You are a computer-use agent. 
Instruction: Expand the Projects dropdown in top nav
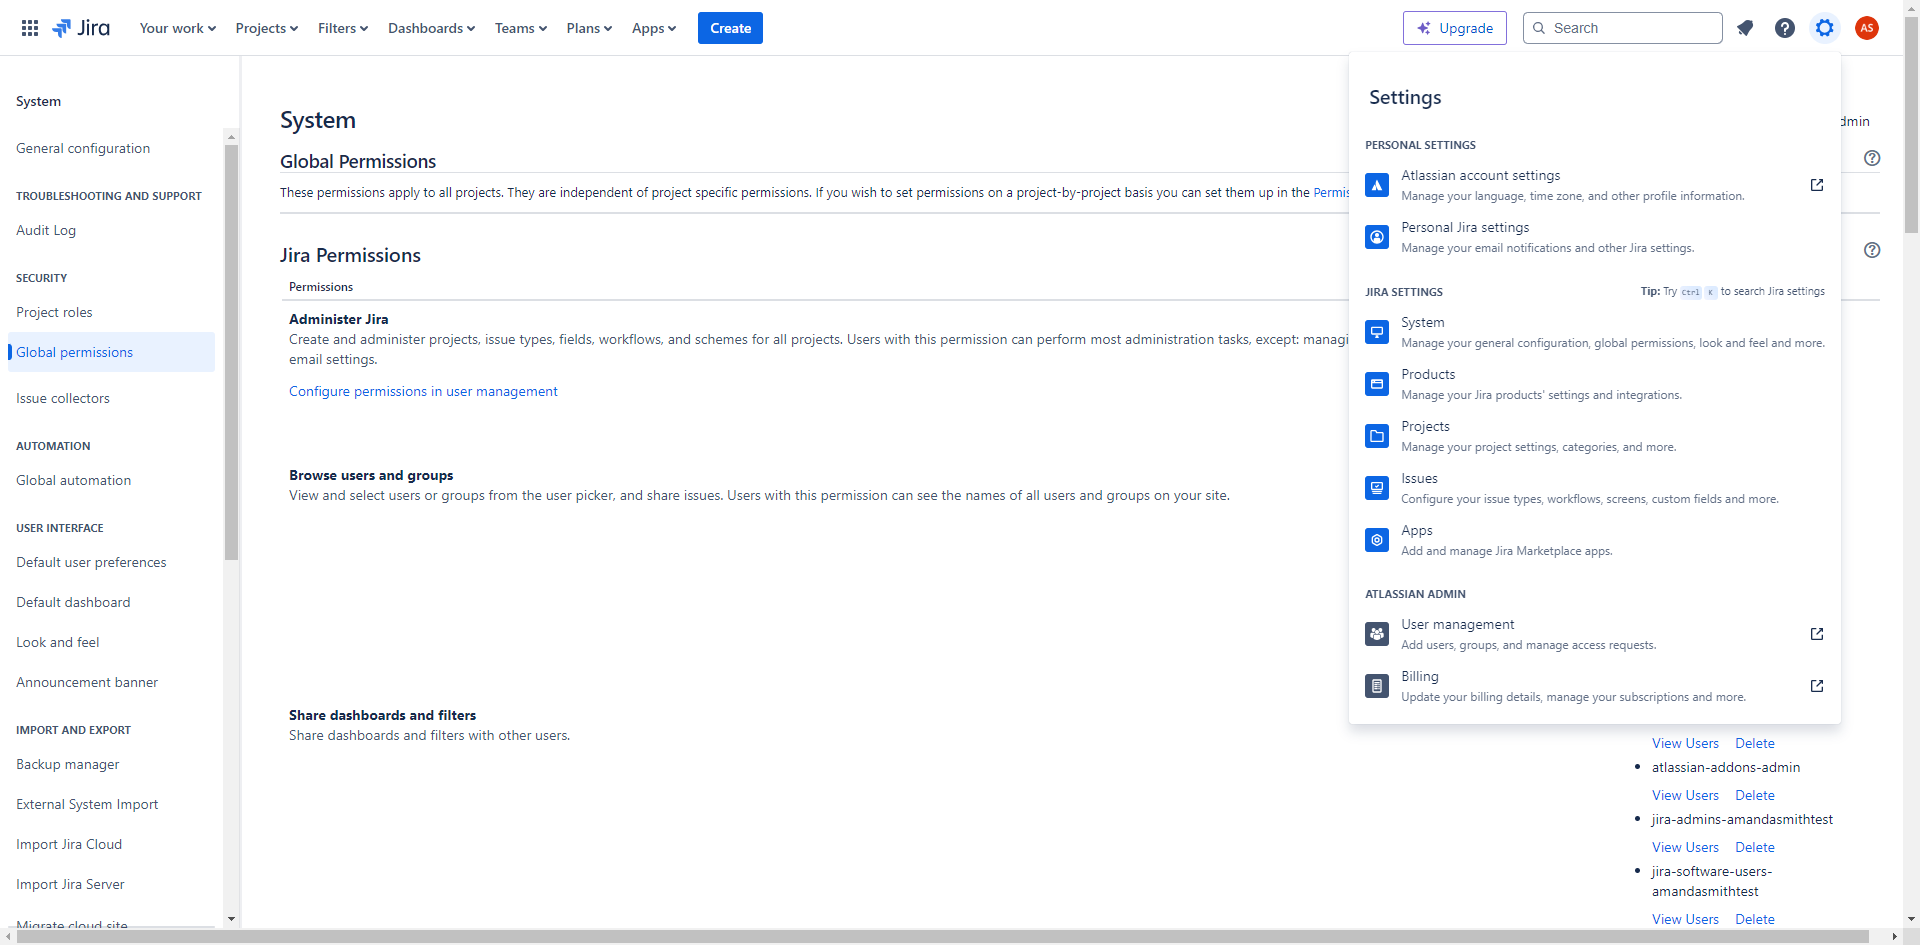pyautogui.click(x=267, y=28)
